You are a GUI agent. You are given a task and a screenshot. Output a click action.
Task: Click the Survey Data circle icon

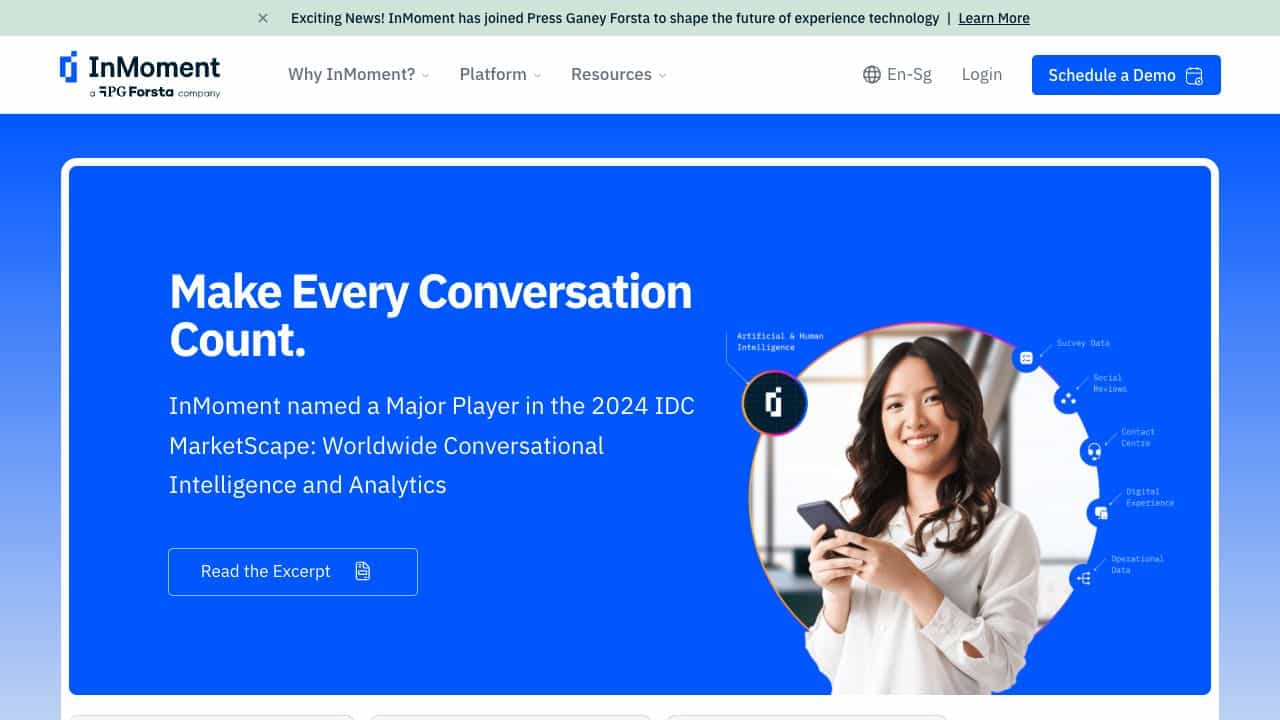pos(1026,357)
